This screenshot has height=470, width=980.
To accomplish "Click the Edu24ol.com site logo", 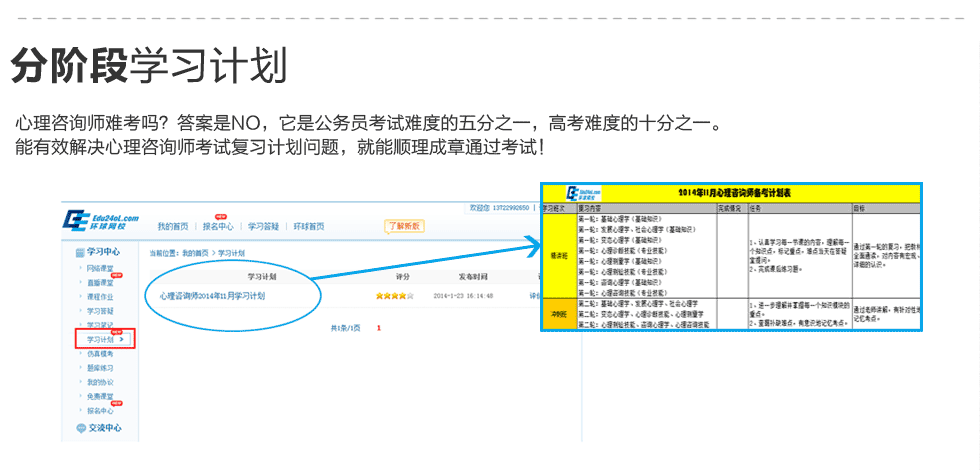I will pyautogui.click(x=101, y=221).
